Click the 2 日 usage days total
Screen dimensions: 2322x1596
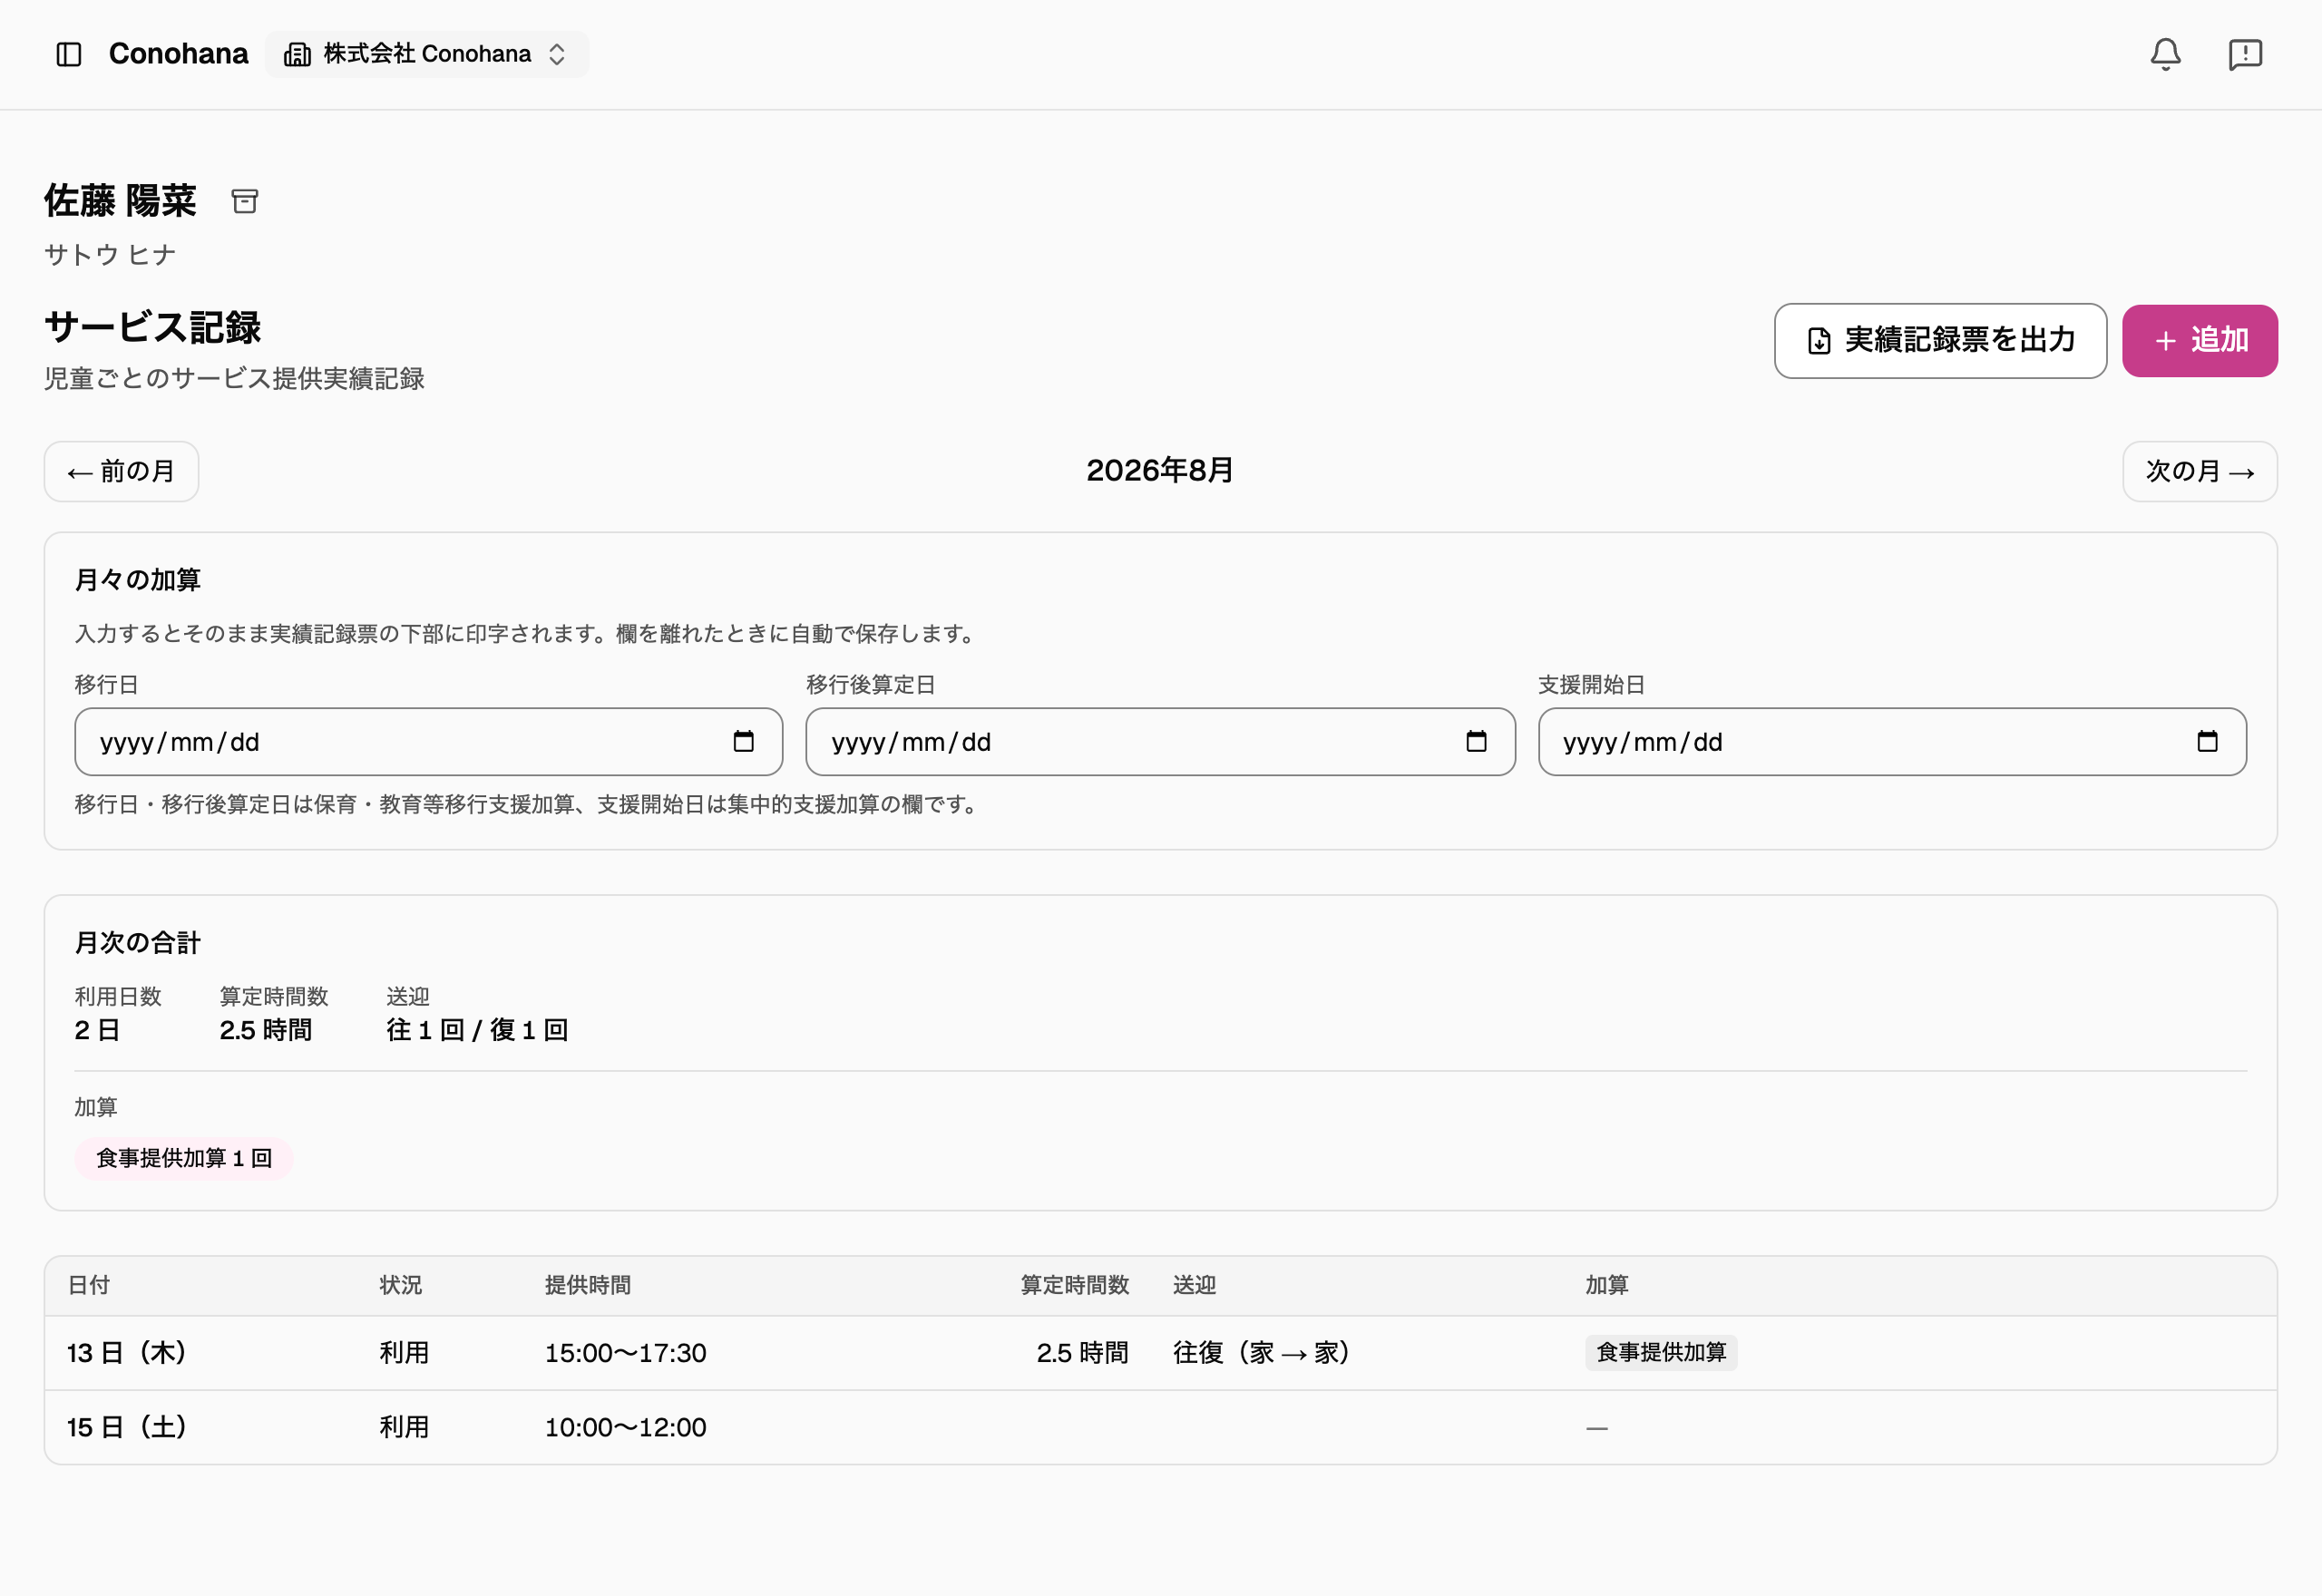coord(97,1030)
